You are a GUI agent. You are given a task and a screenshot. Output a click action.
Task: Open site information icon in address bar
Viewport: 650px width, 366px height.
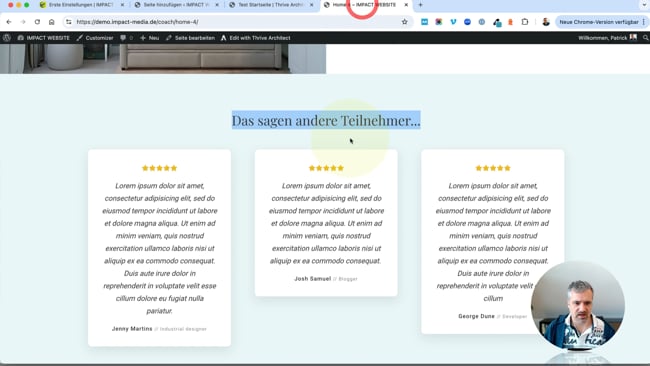pyautogui.click(x=69, y=22)
